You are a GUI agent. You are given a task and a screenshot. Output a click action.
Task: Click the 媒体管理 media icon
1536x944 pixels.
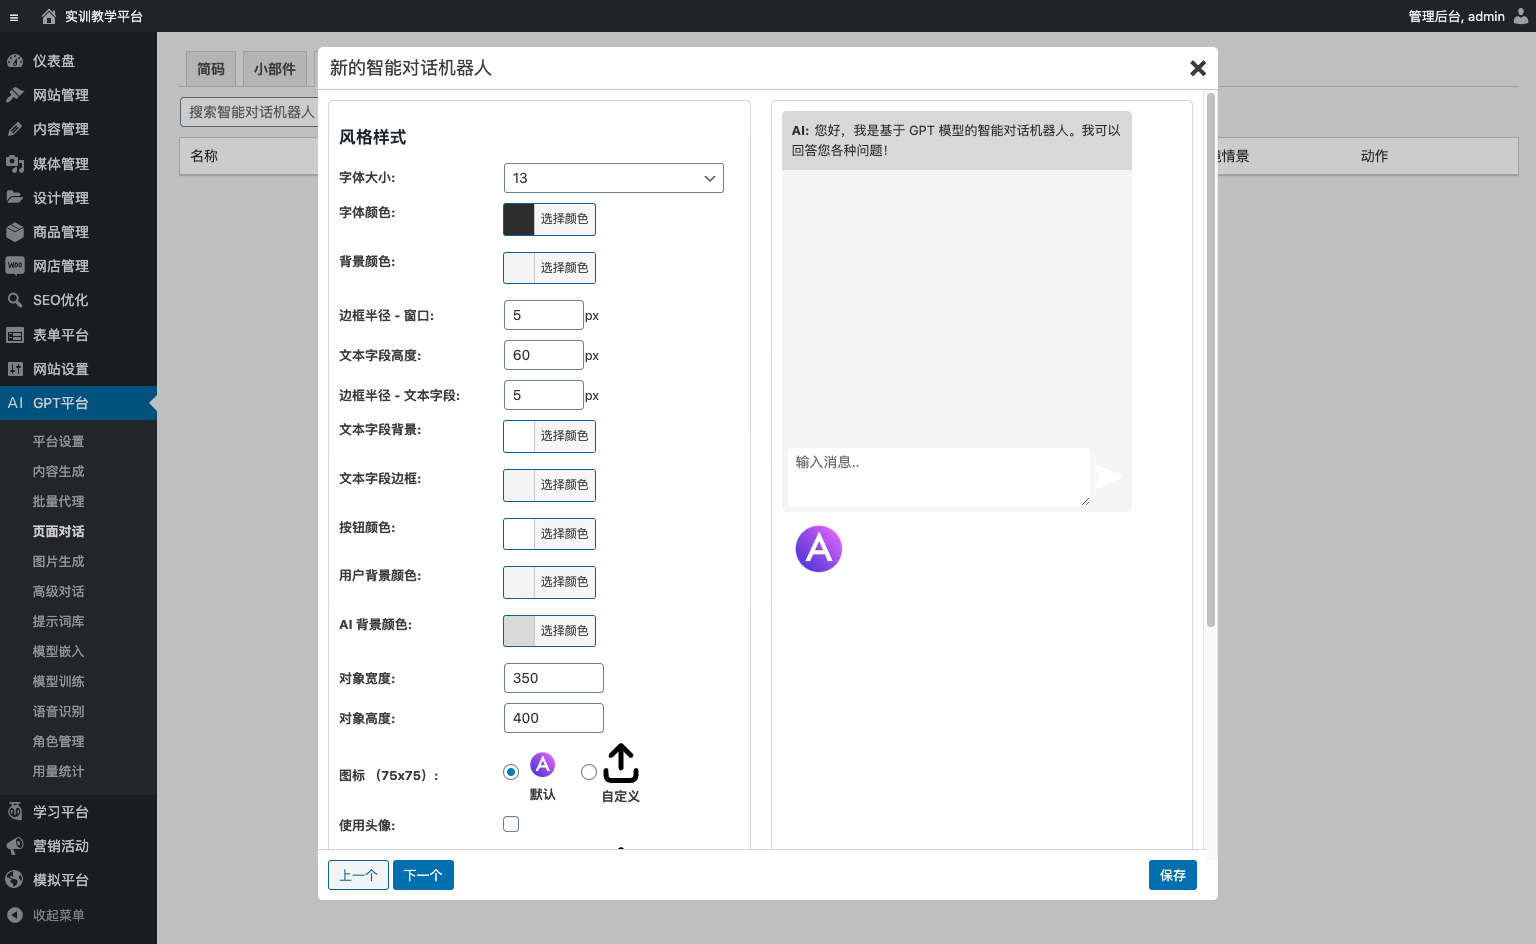[15, 164]
